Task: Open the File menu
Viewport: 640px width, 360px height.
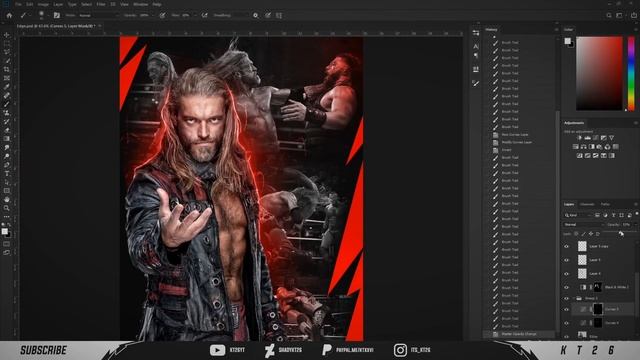Action: tap(18, 4)
